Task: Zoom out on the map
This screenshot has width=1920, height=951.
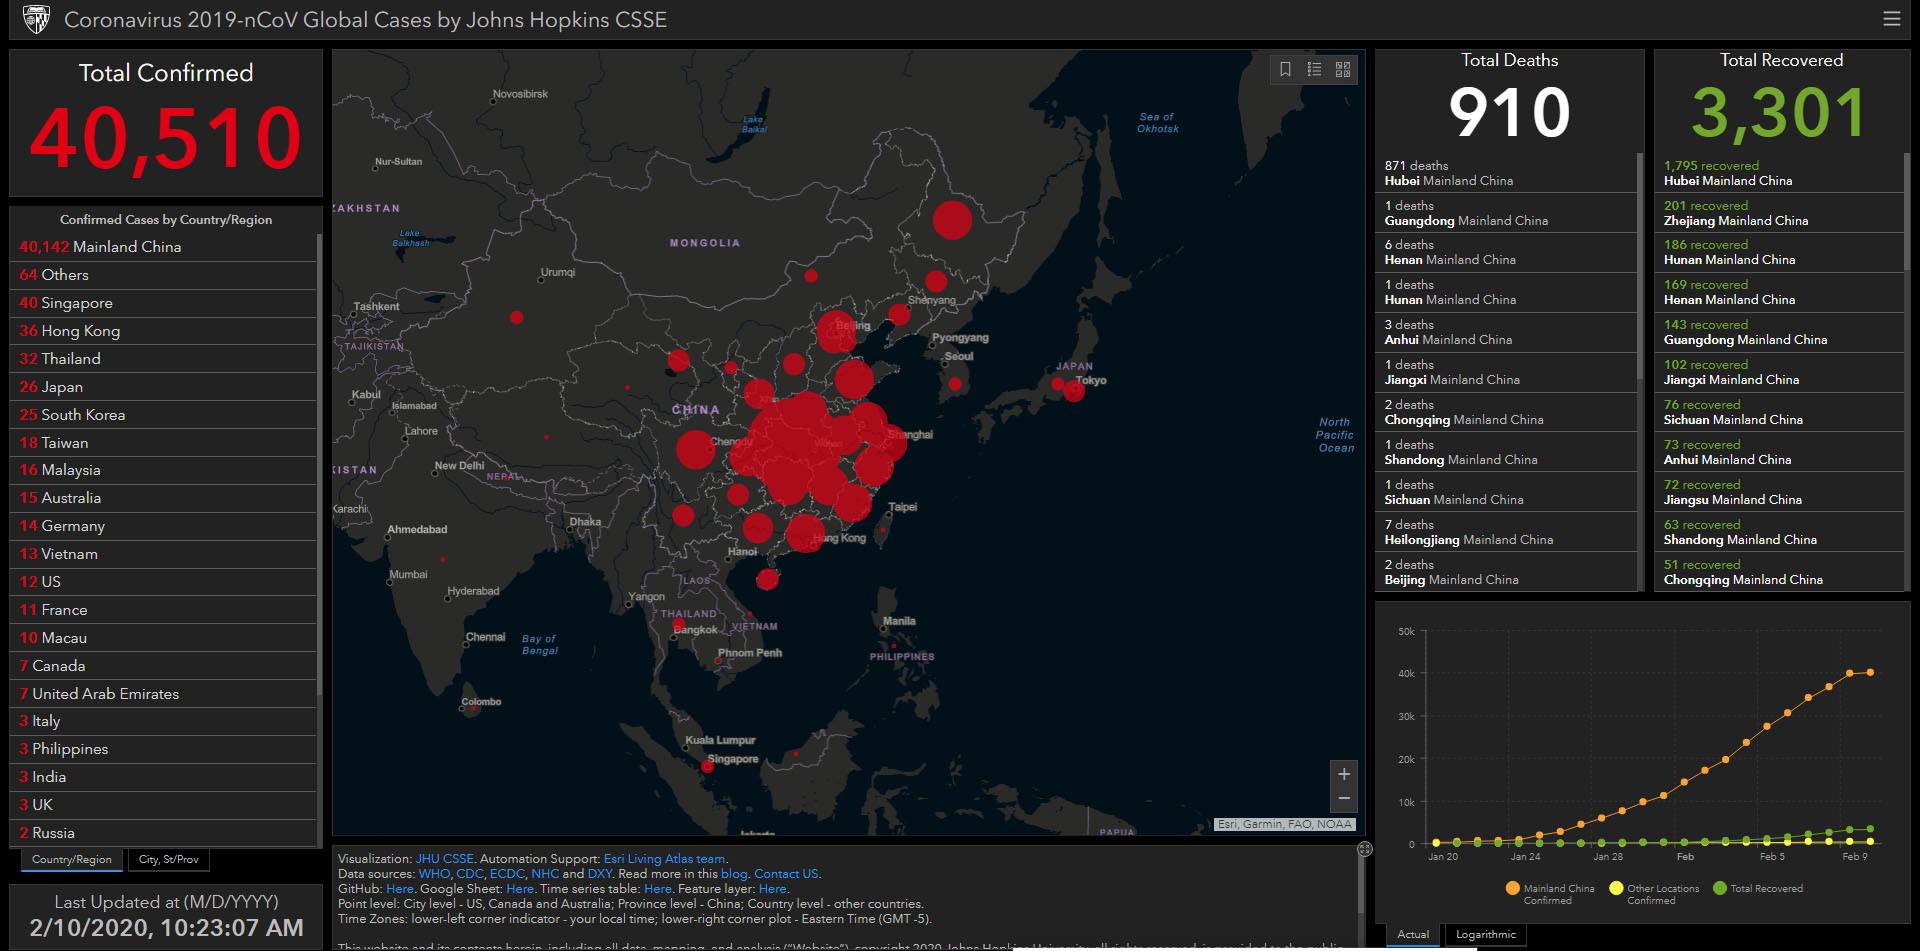Action: pos(1344,799)
